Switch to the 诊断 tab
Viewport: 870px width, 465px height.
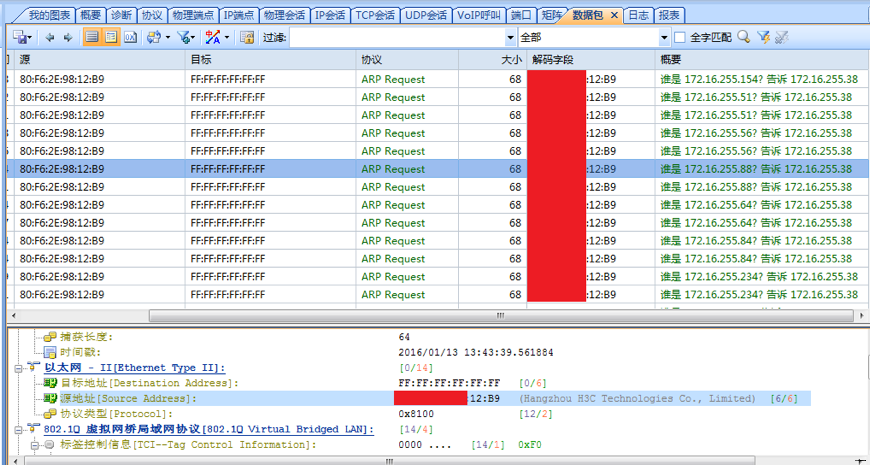[121, 15]
